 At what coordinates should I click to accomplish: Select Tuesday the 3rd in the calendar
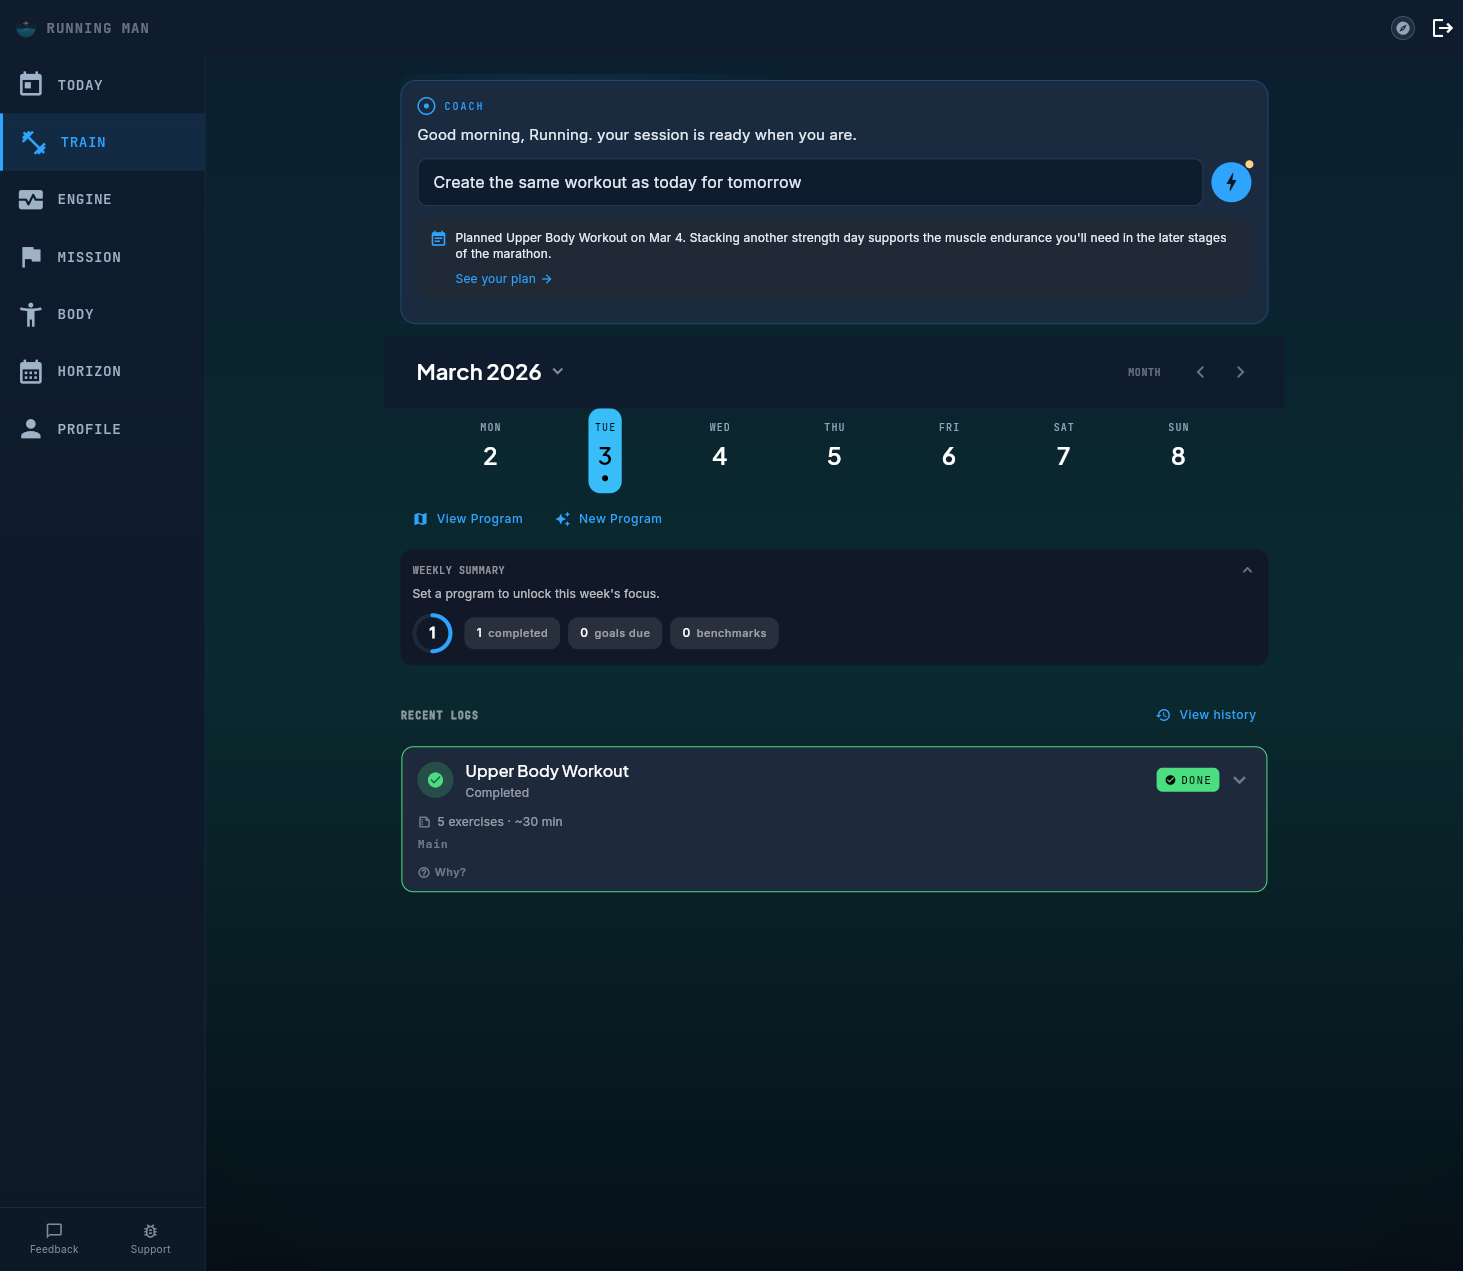click(x=604, y=452)
